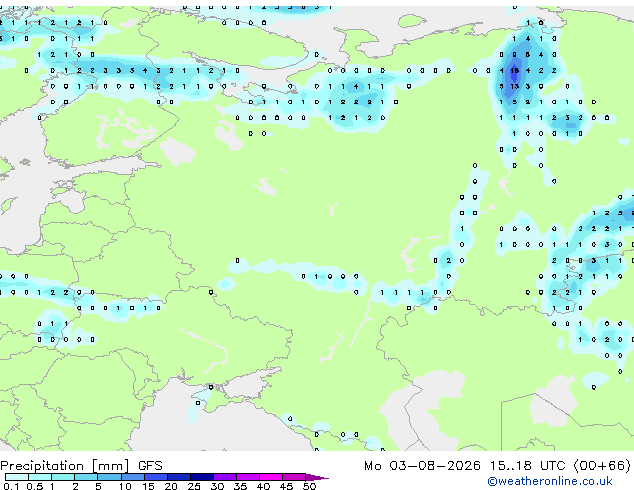Click the above-50 arrow tip of legend
634x490 pixels.
(317, 477)
